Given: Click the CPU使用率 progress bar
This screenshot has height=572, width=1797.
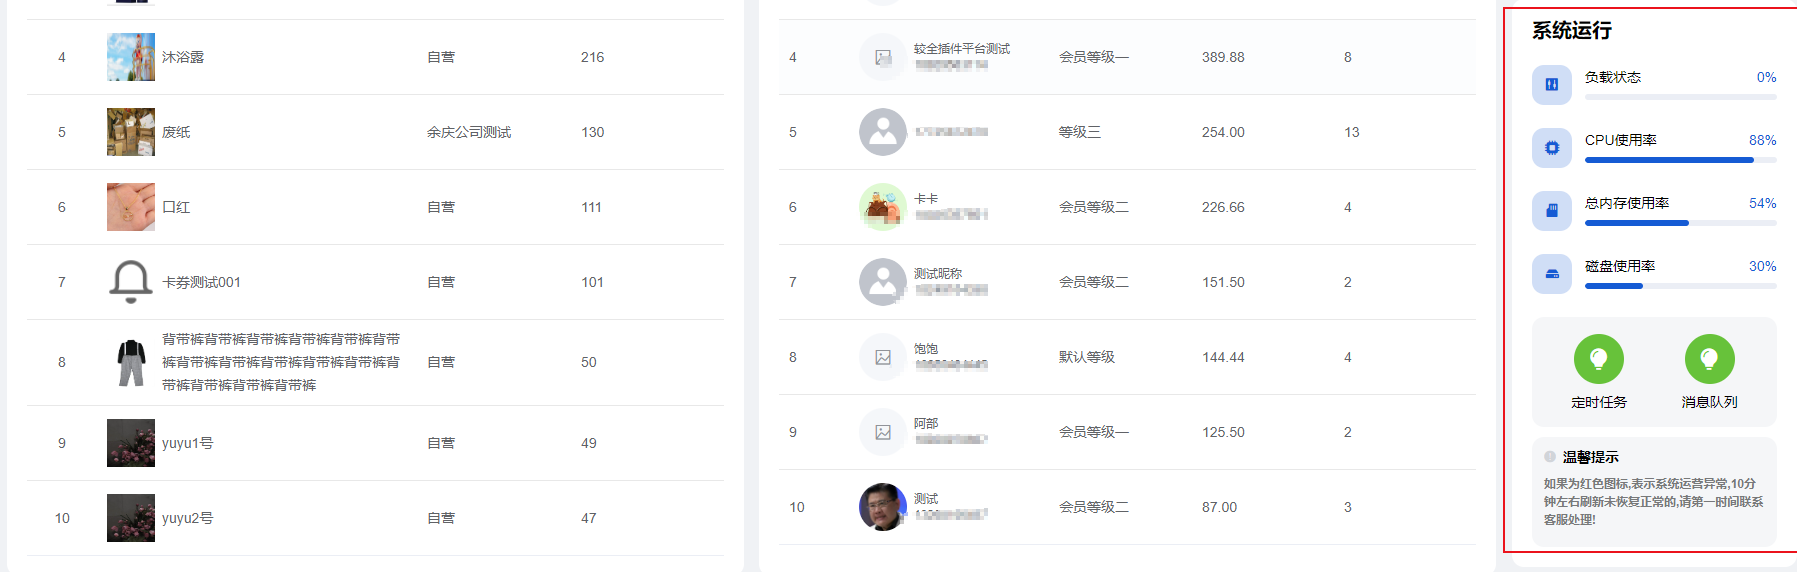Looking at the screenshot, I should pyautogui.click(x=1680, y=160).
